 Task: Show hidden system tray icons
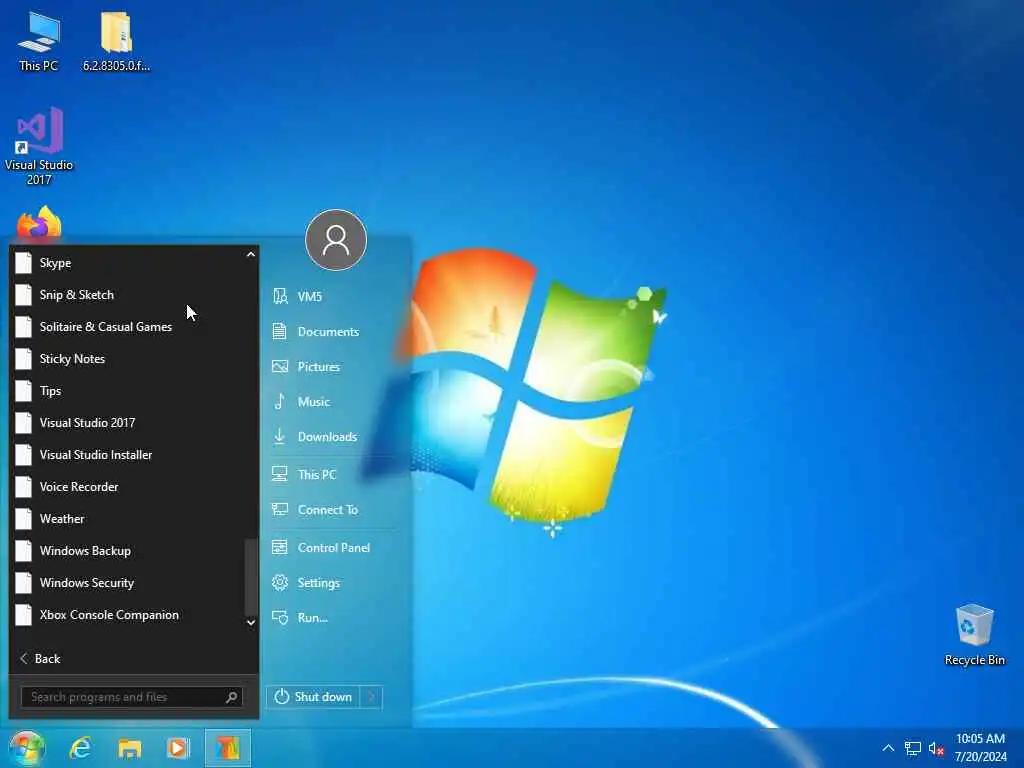point(888,748)
